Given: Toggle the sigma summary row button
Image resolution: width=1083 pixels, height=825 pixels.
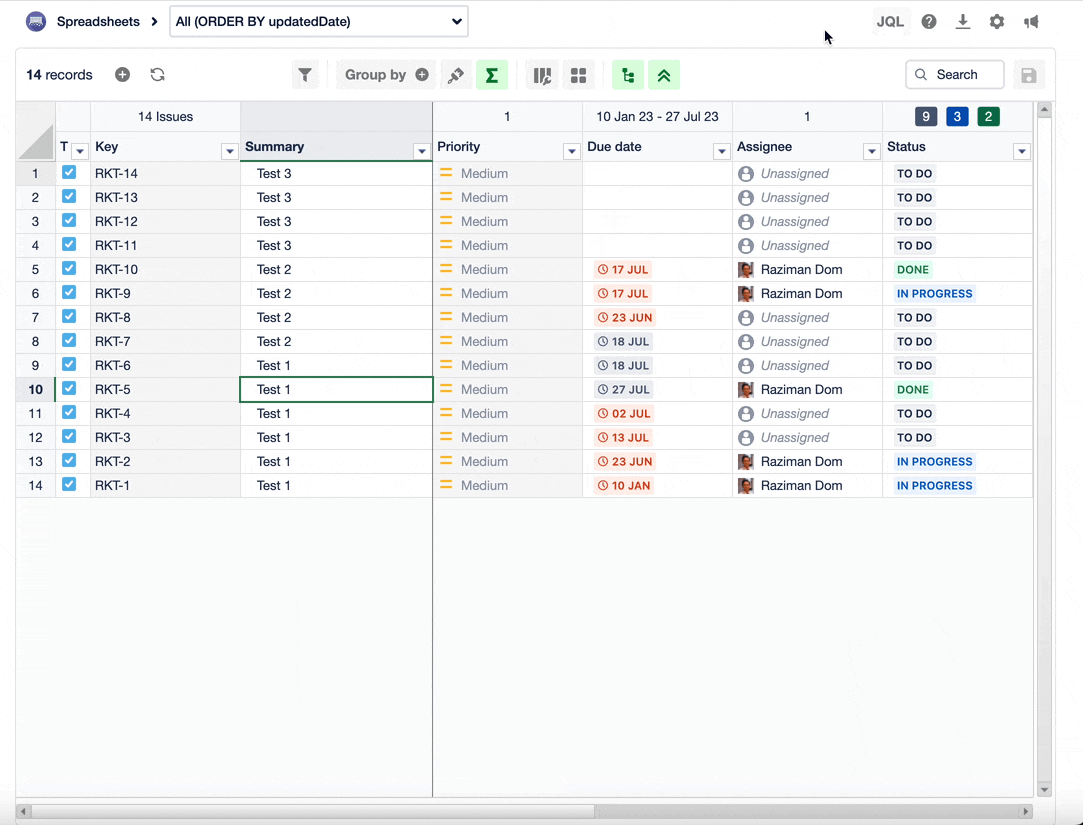Looking at the screenshot, I should pyautogui.click(x=491, y=75).
